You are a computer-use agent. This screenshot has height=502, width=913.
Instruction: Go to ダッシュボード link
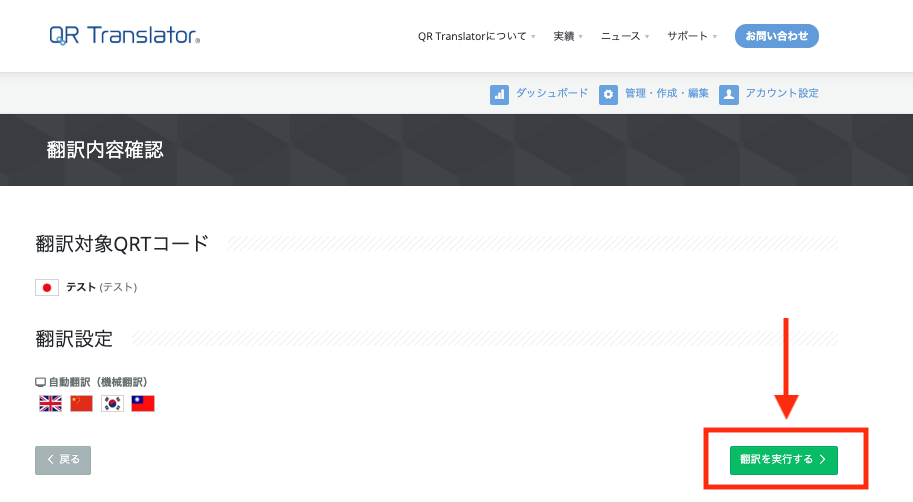(551, 93)
